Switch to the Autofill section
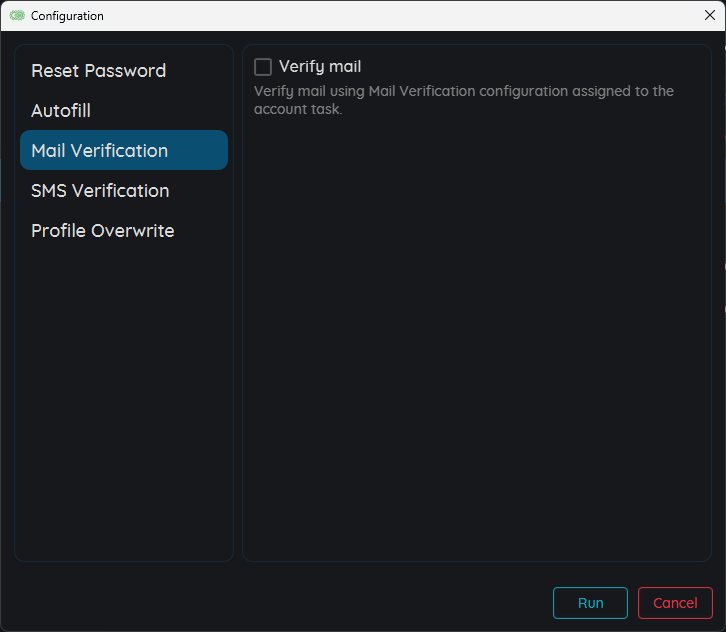Viewport: 726px width, 632px height. (x=61, y=111)
